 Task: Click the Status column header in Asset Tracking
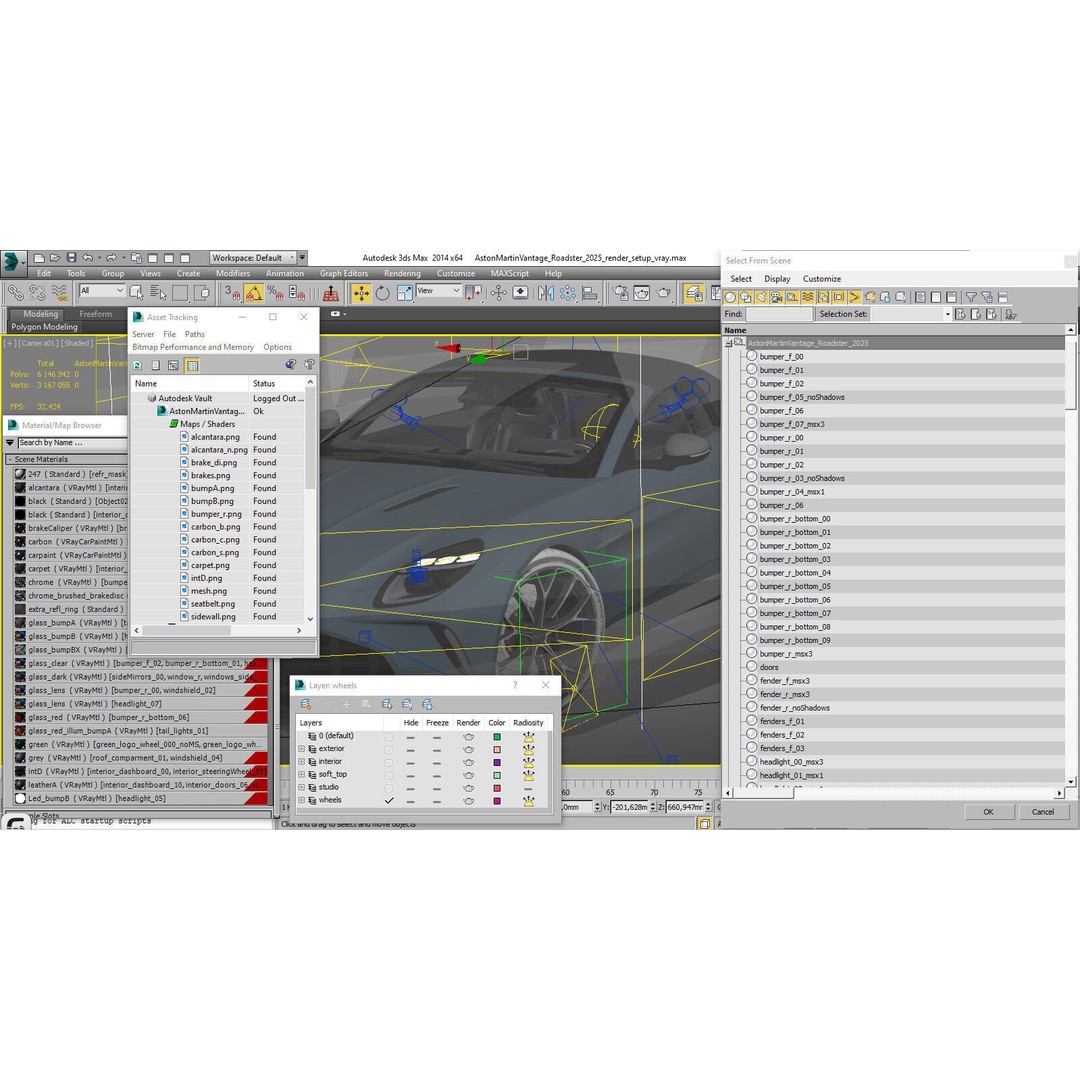(x=277, y=384)
